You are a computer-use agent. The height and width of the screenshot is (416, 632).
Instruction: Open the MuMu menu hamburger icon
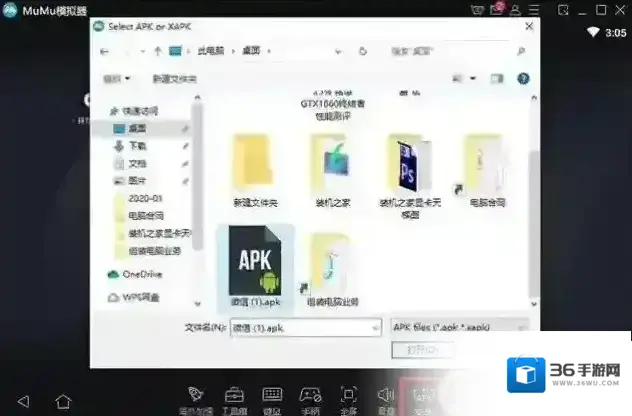[534, 10]
